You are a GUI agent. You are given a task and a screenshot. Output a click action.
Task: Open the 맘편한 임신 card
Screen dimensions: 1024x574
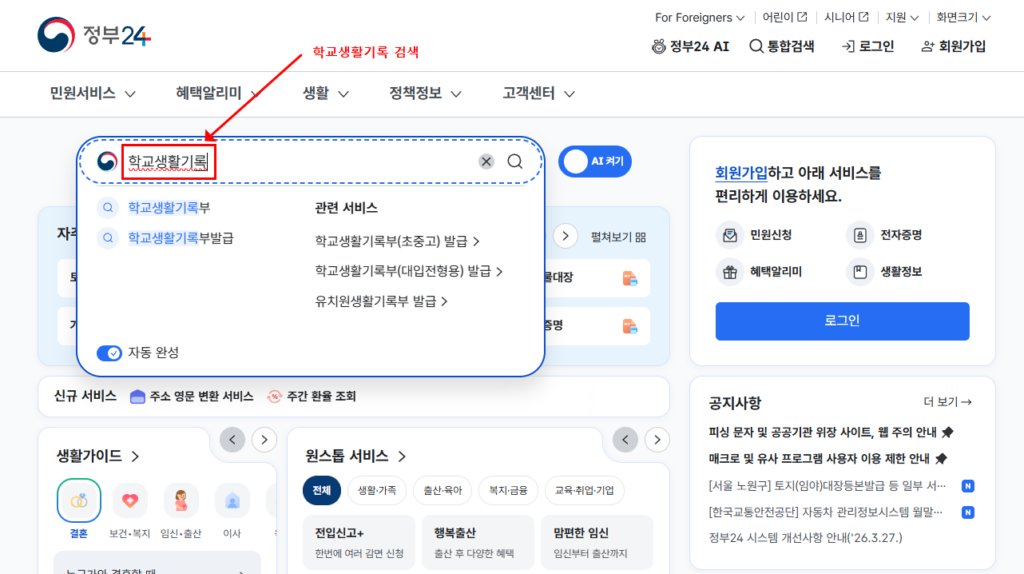pyautogui.click(x=597, y=542)
